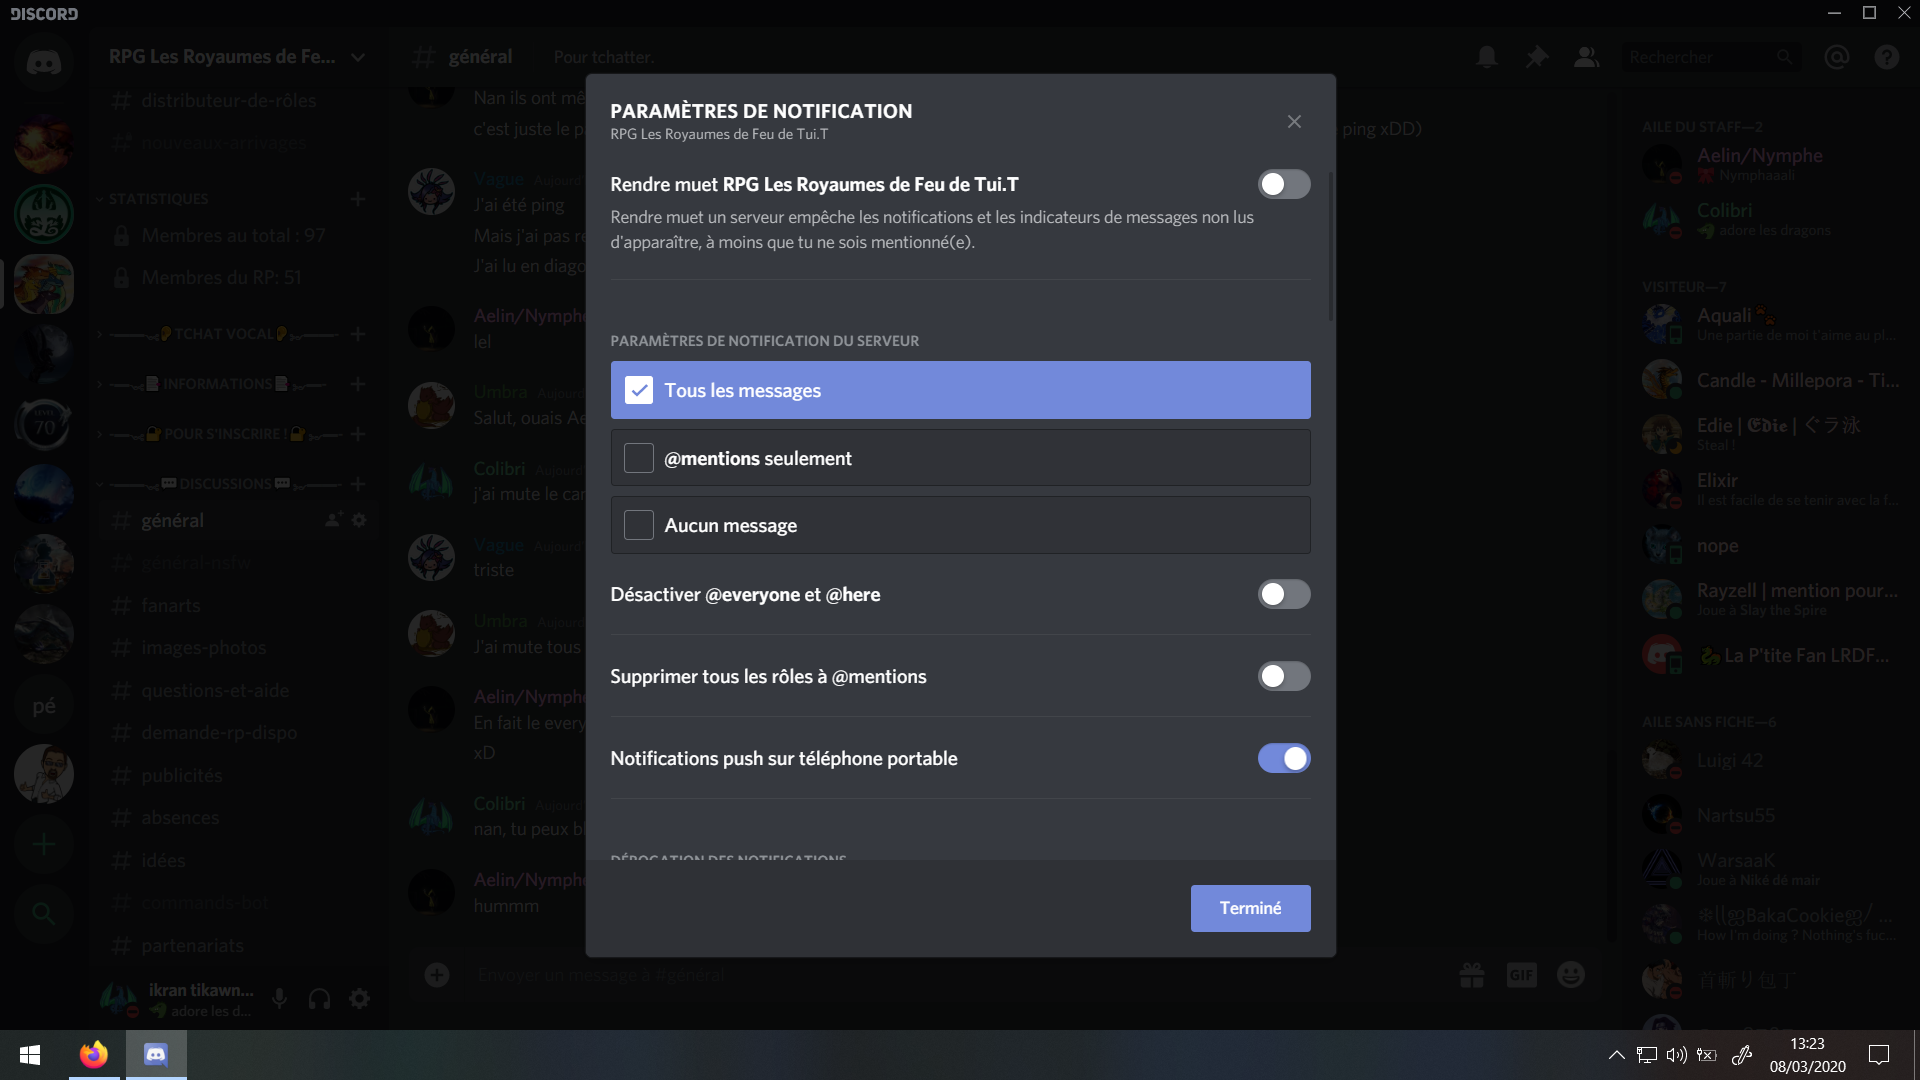Open Firefox from the taskbar
Screen dimensions: 1920x1080
pos(94,1054)
